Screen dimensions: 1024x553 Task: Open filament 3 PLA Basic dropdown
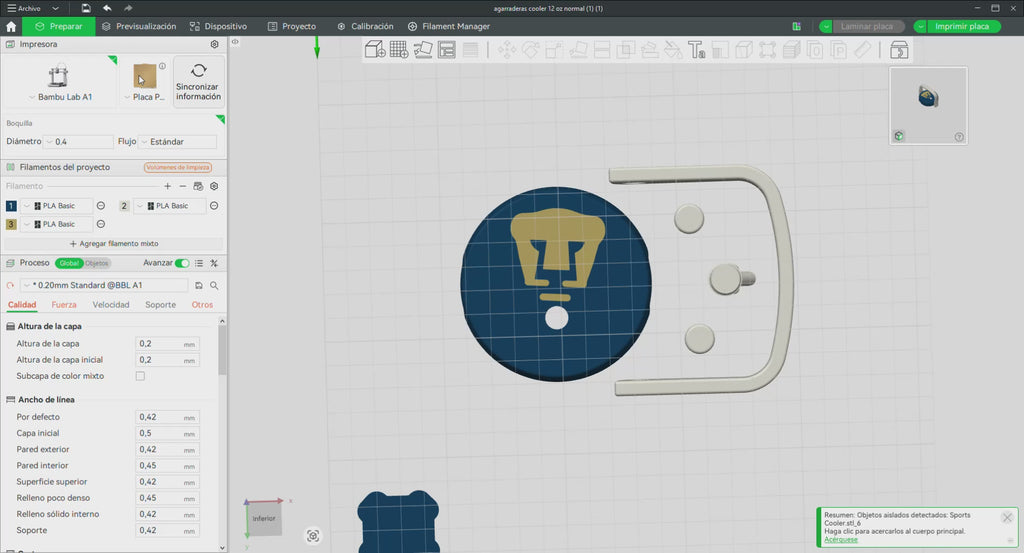(x=57, y=224)
